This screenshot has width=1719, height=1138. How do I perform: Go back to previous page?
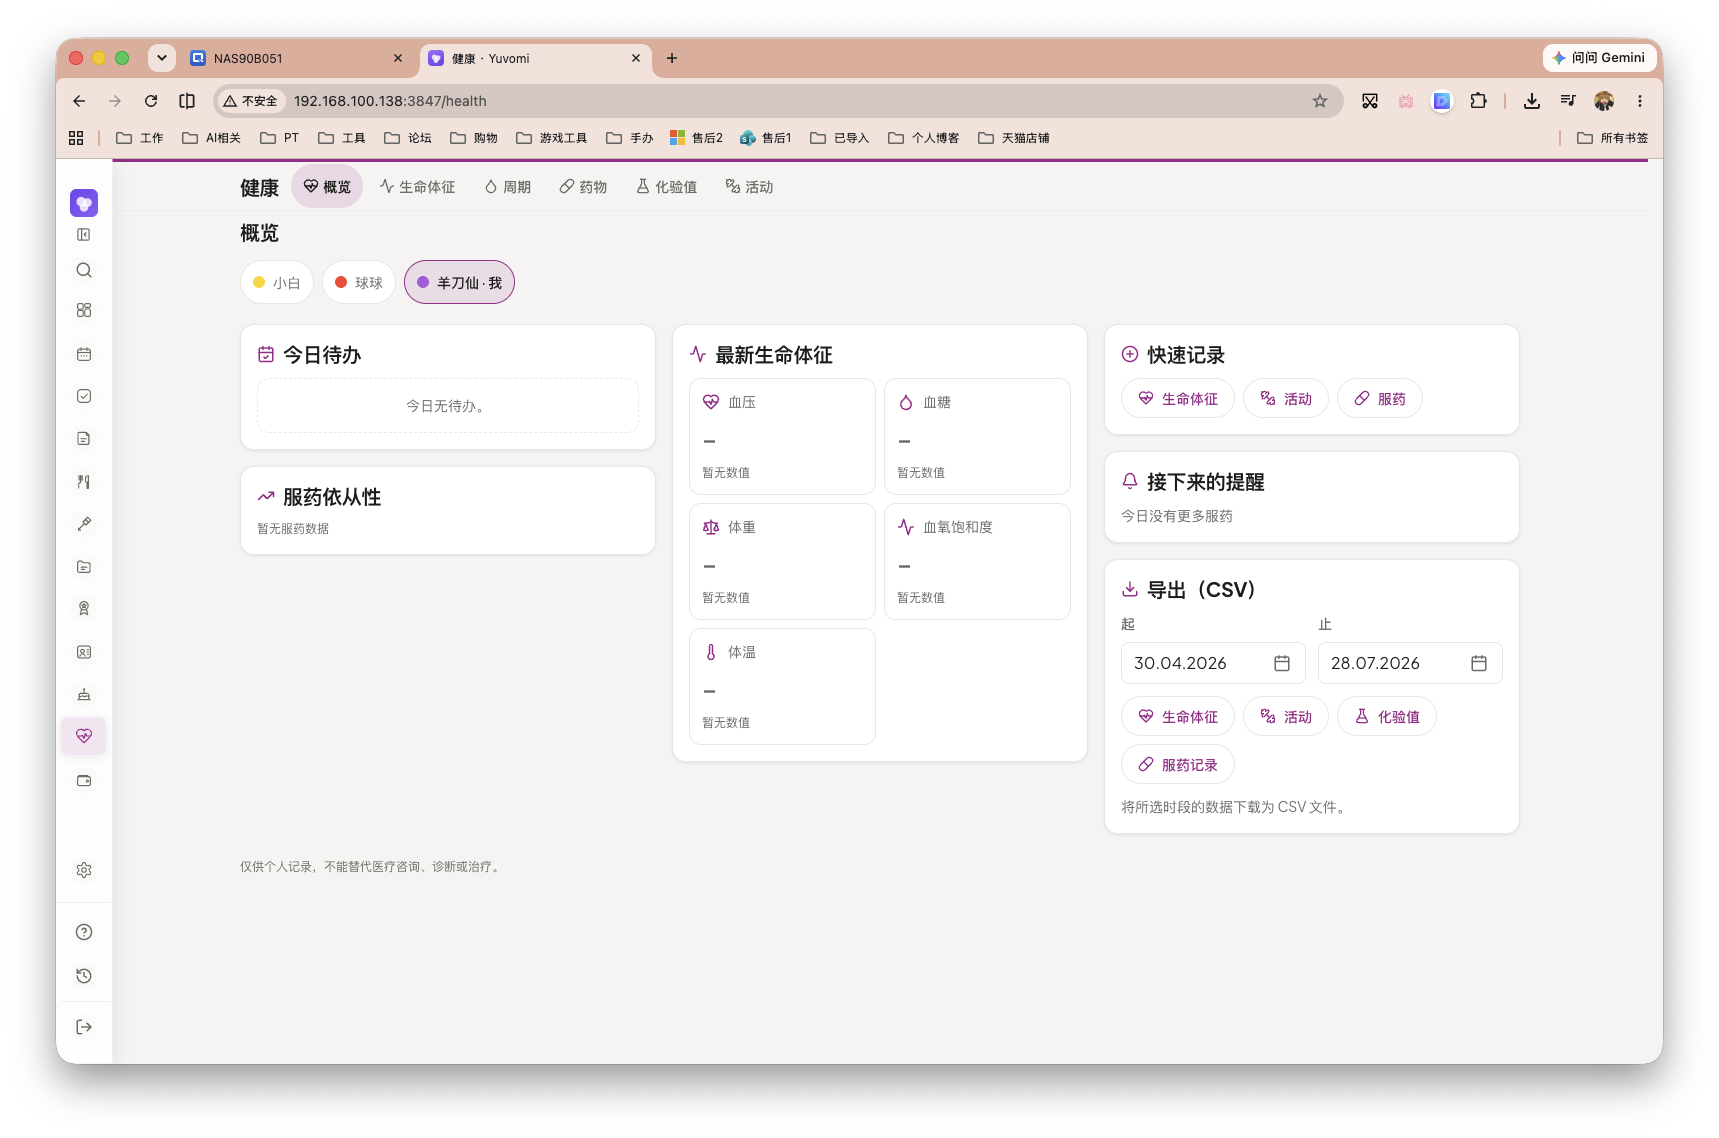pyautogui.click(x=79, y=101)
